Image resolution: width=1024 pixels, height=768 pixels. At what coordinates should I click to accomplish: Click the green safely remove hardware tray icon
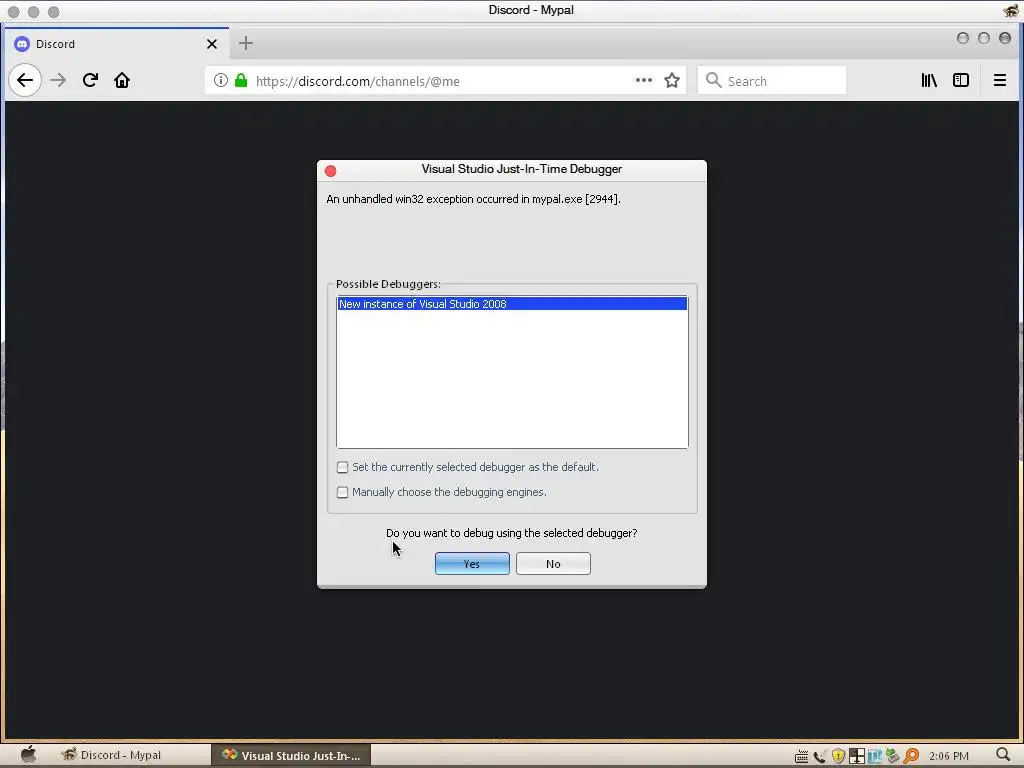pyautogui.click(x=893, y=756)
